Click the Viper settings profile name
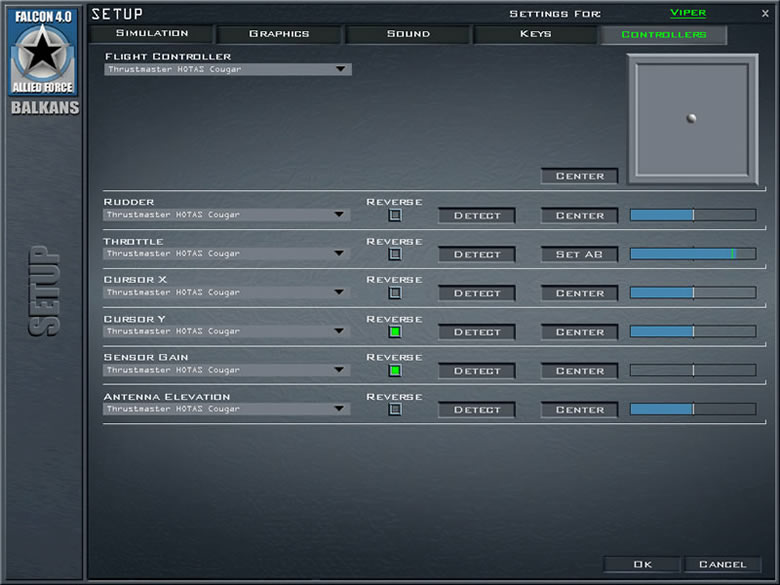 pos(687,13)
